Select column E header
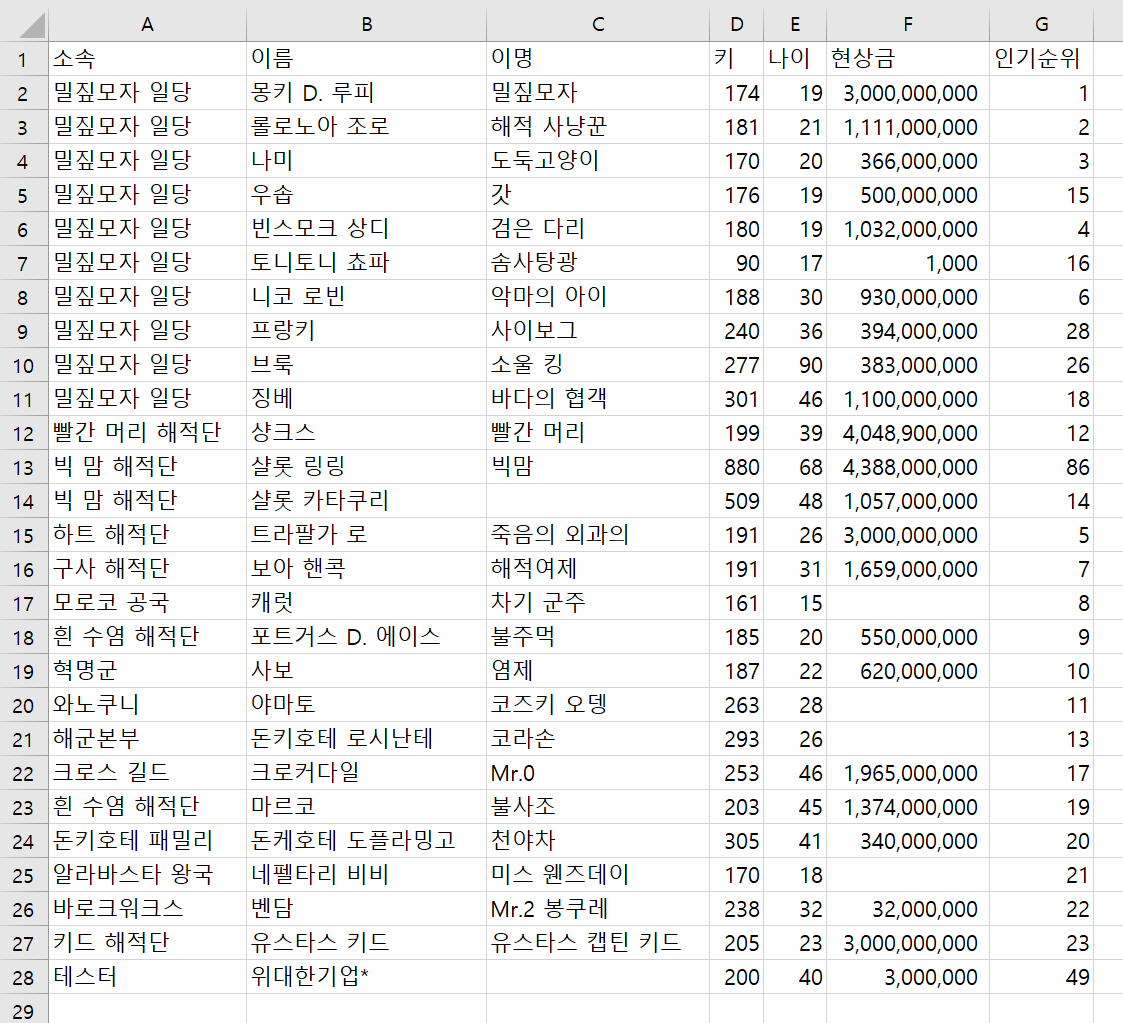 795,24
